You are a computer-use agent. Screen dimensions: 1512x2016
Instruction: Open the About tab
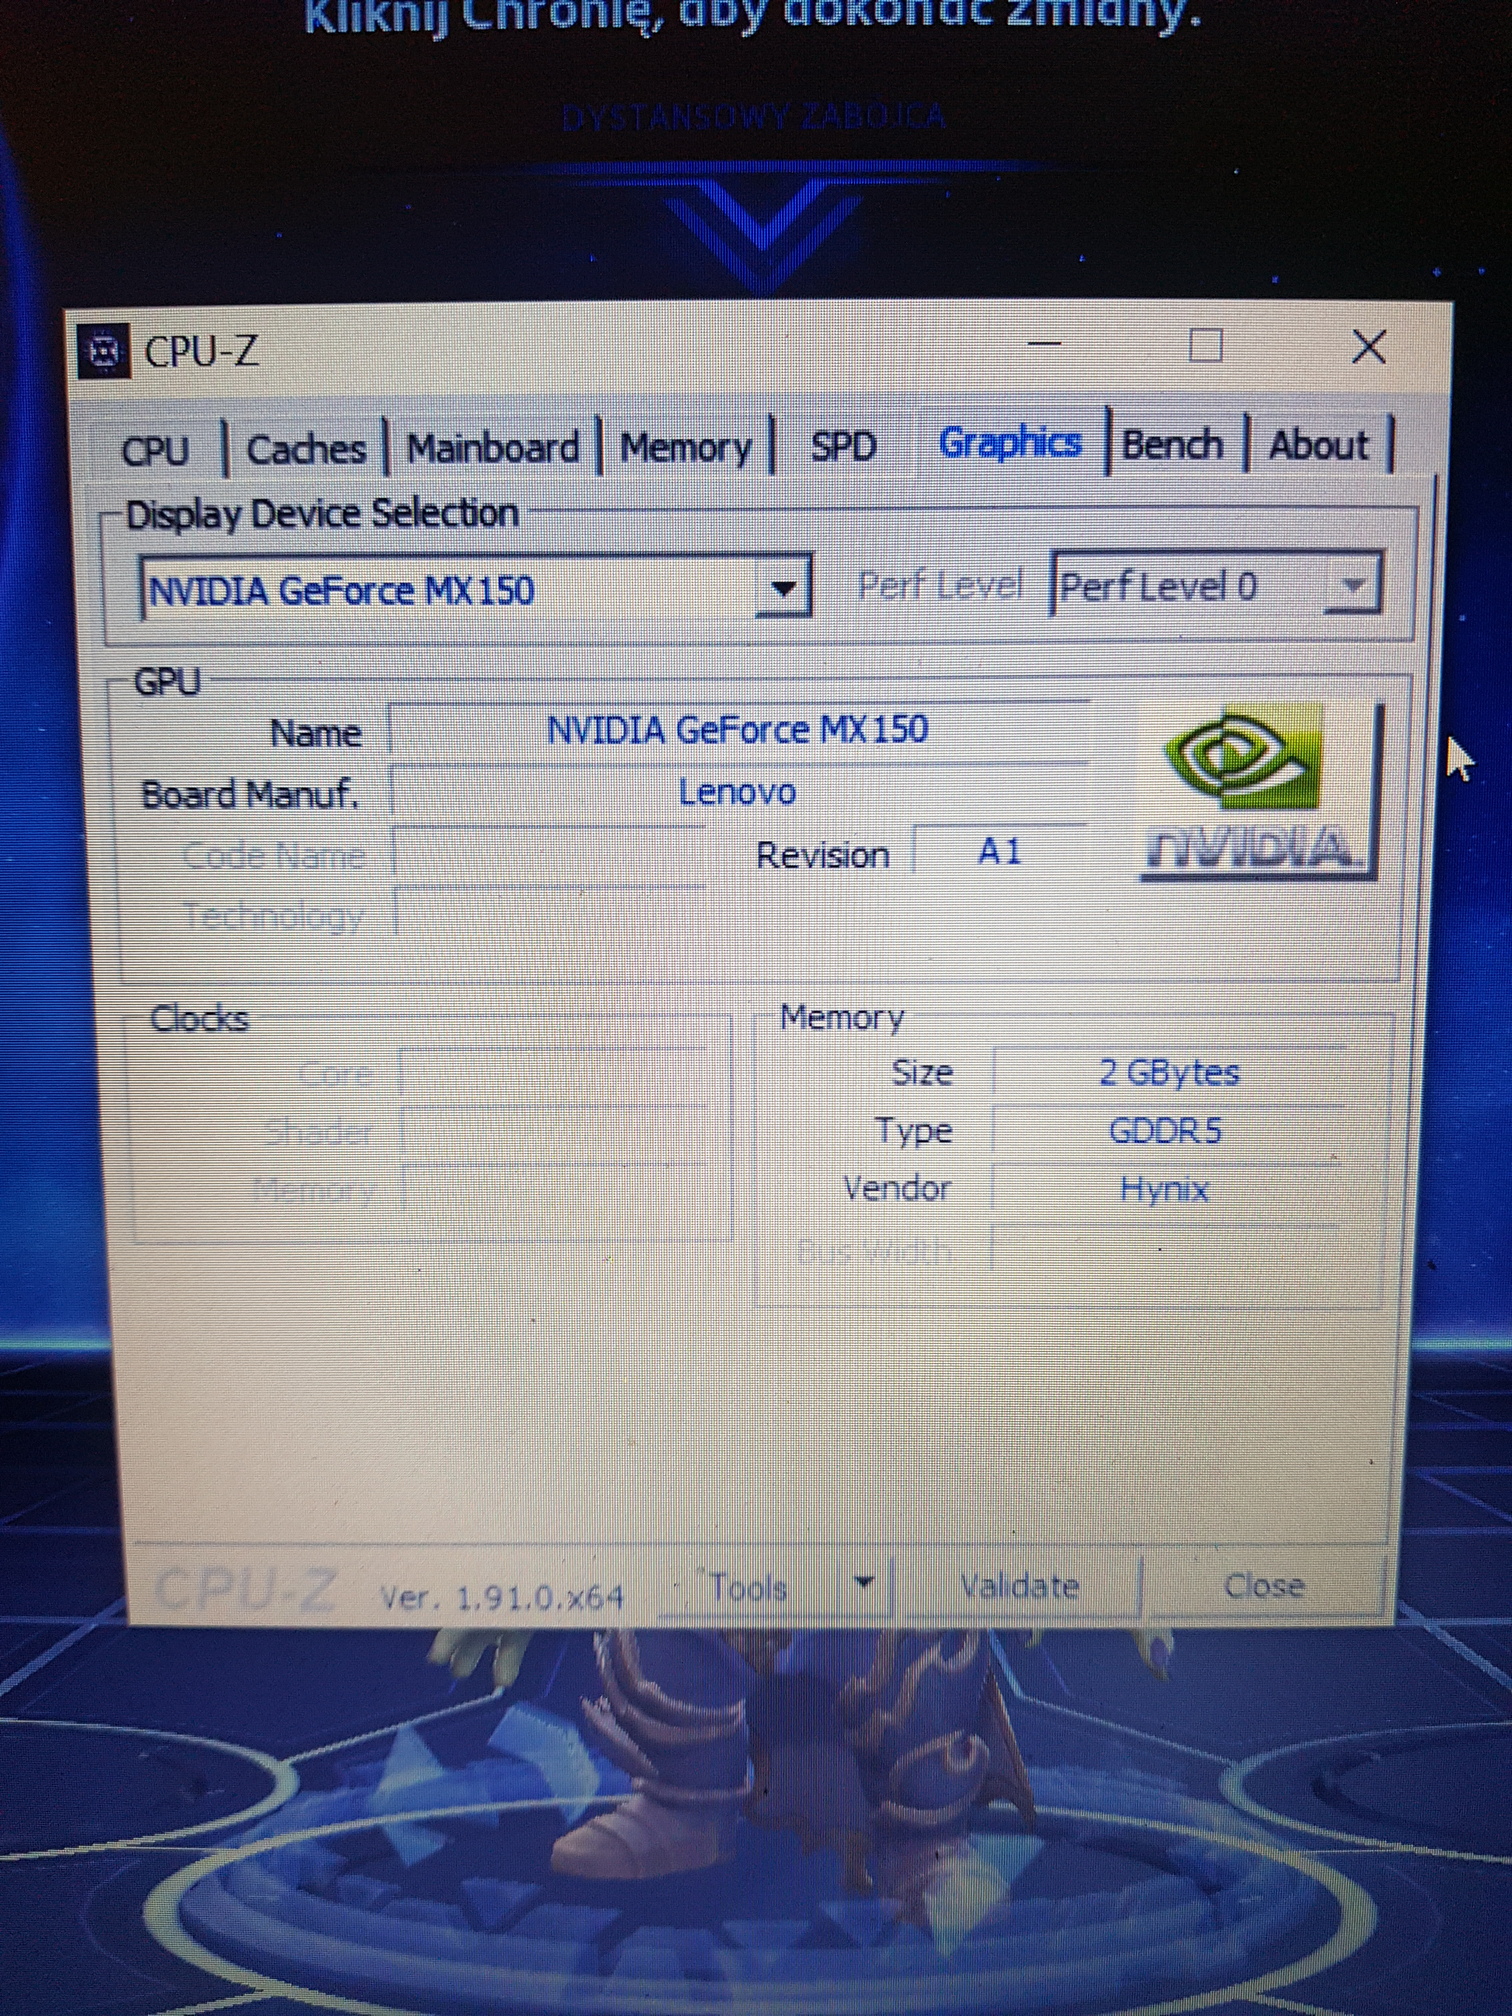pyautogui.click(x=1318, y=444)
